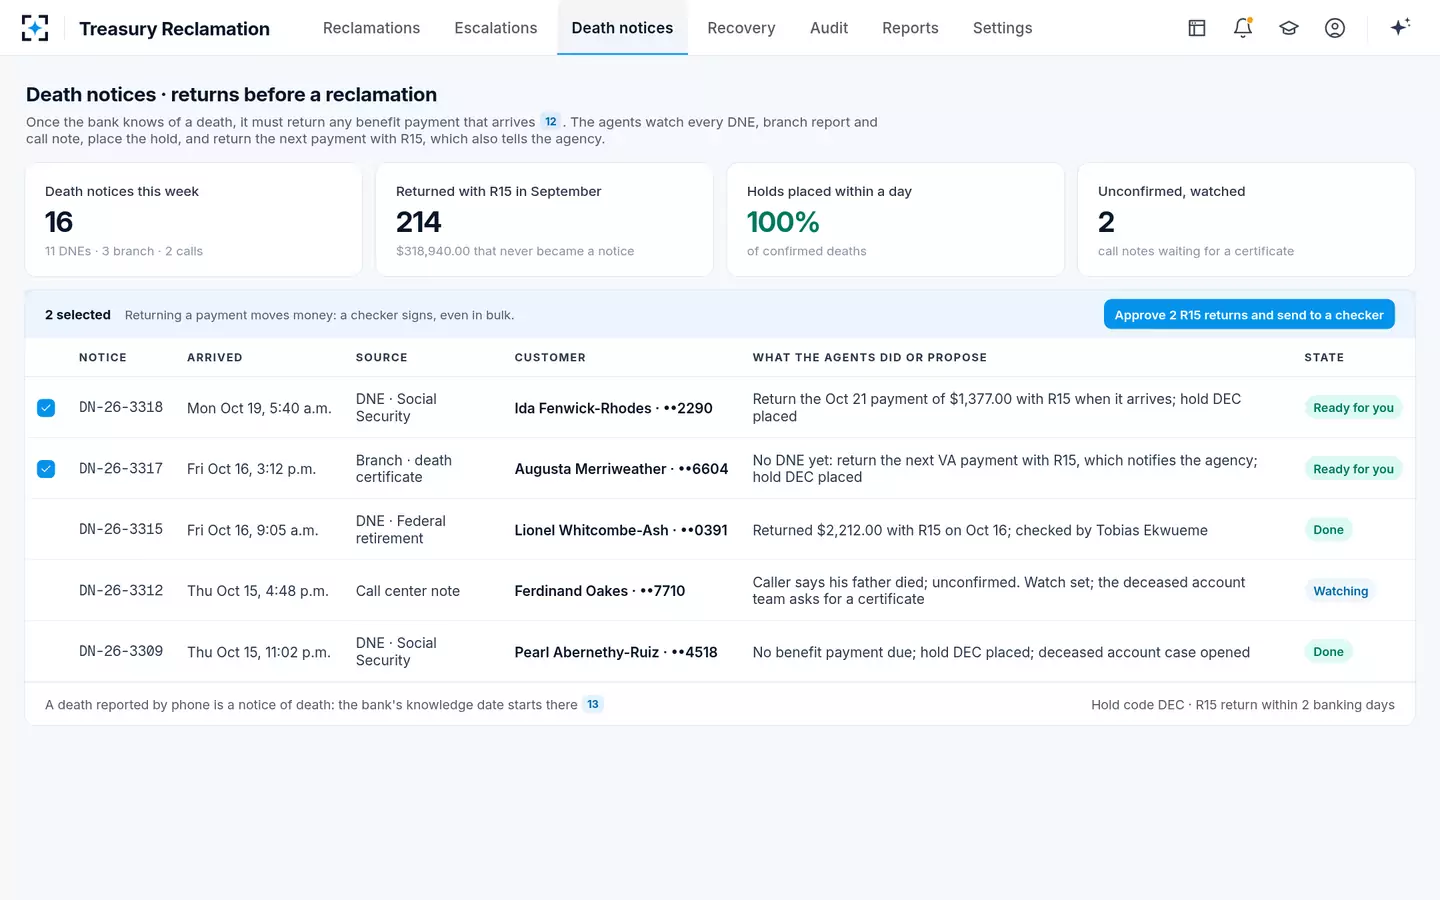
Task: Open the user account icon
Action: pos(1335,28)
